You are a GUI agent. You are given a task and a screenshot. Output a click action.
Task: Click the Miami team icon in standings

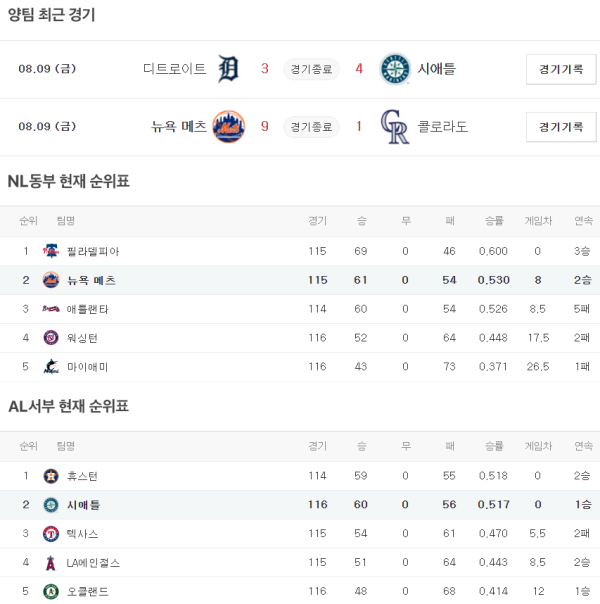pos(51,367)
